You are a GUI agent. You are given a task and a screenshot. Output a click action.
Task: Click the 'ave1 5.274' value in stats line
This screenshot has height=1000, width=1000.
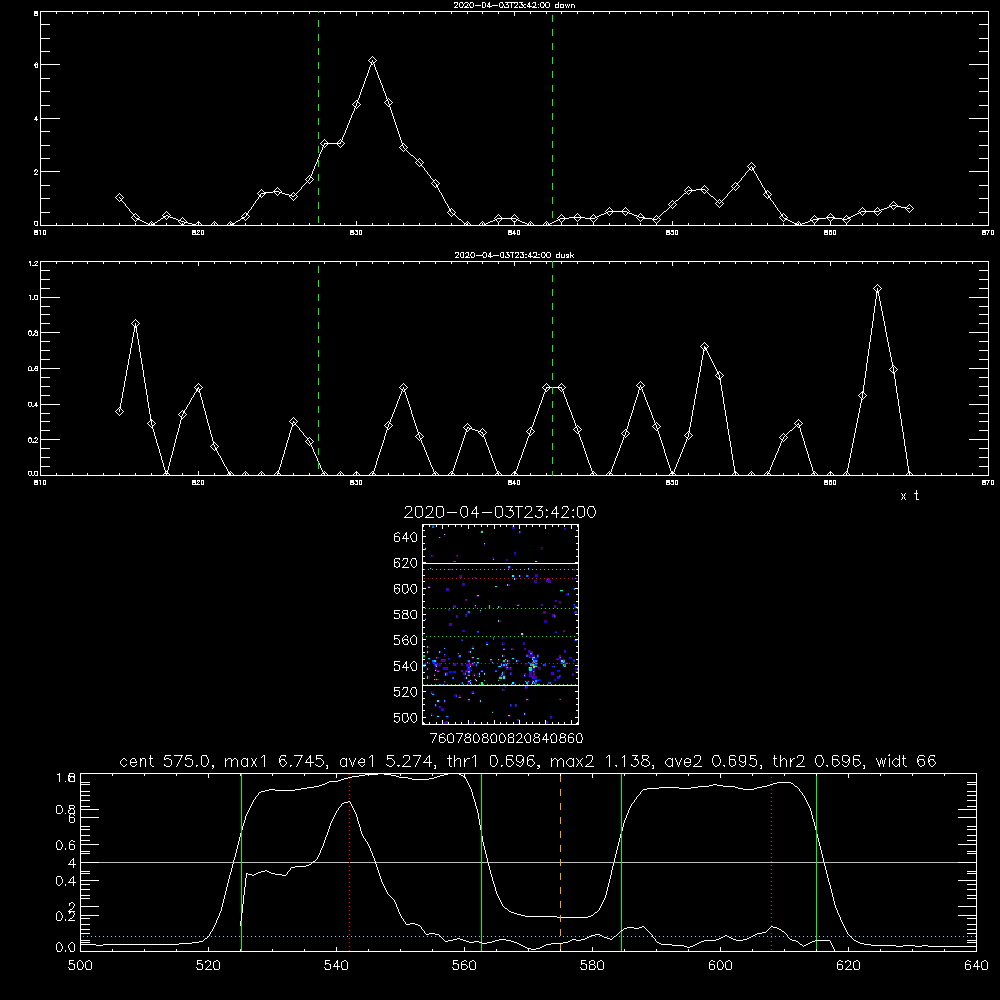[388, 761]
